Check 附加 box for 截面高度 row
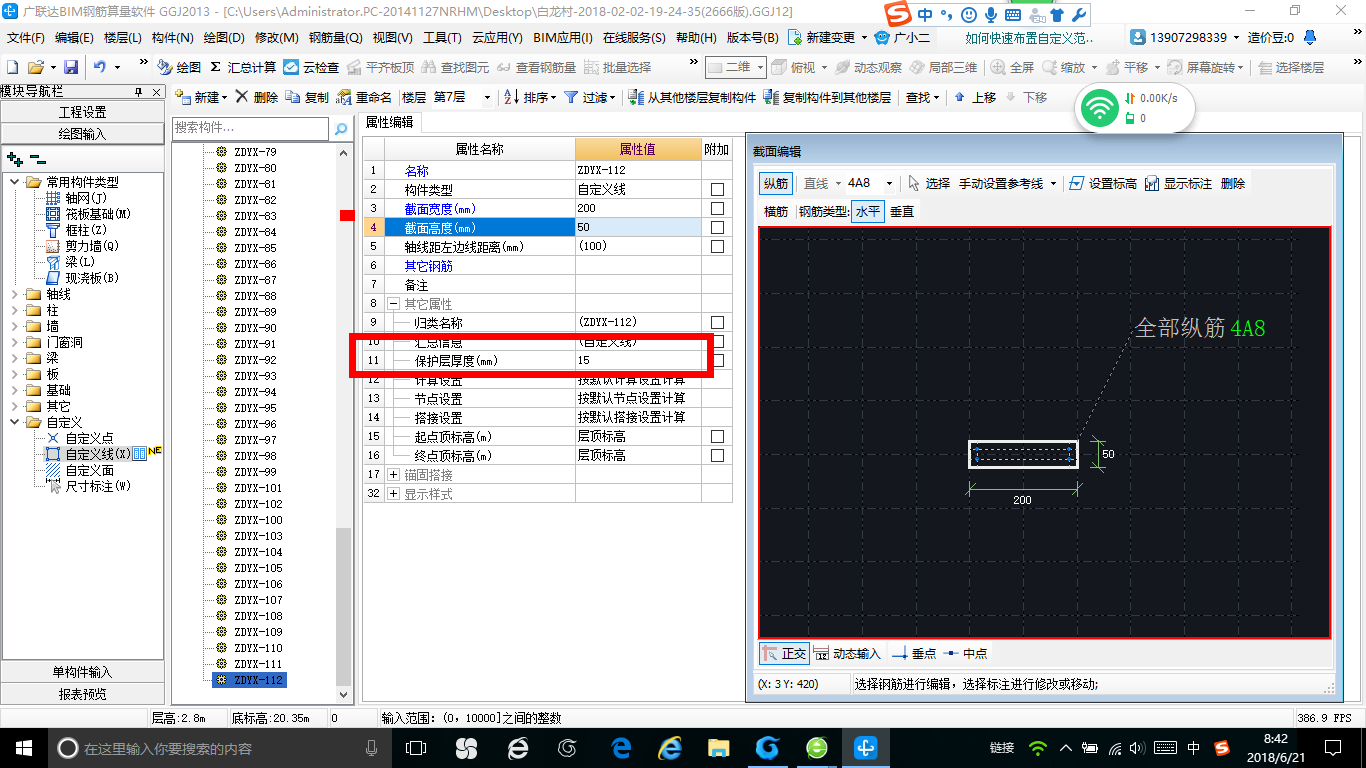Image resolution: width=1366 pixels, height=768 pixels. 717,228
